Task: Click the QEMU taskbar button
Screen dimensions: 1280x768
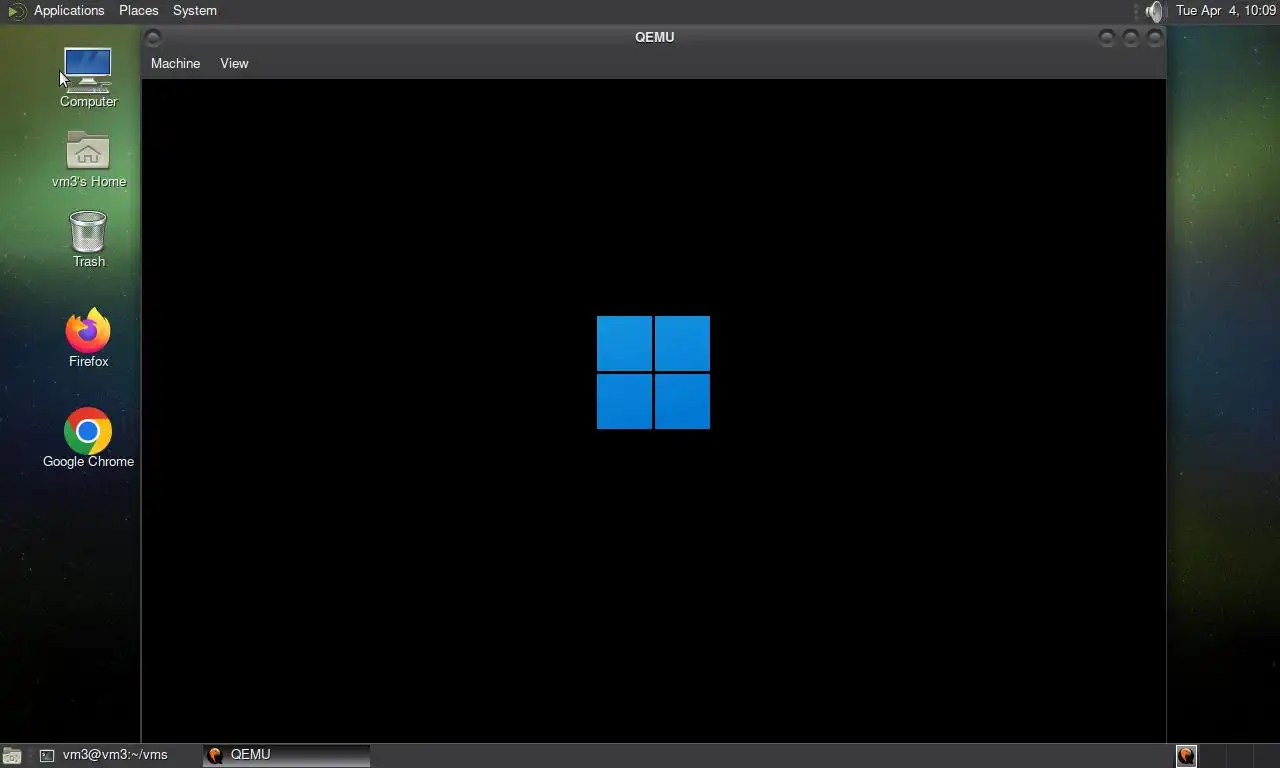Action: [286, 755]
